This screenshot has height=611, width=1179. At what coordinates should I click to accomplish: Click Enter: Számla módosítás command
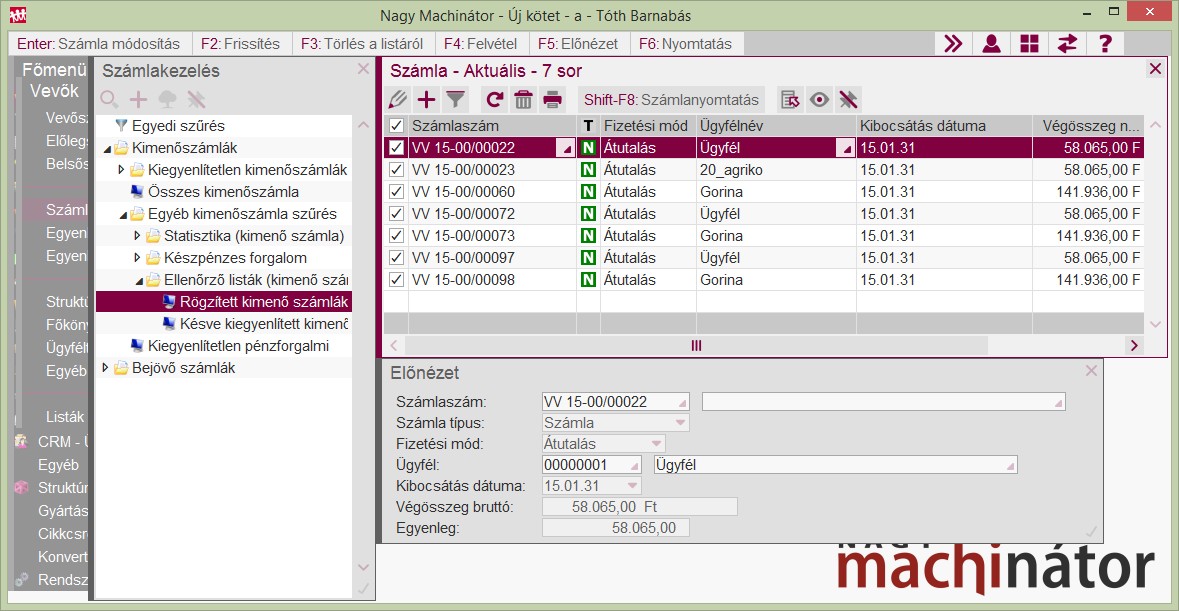[x=99, y=44]
